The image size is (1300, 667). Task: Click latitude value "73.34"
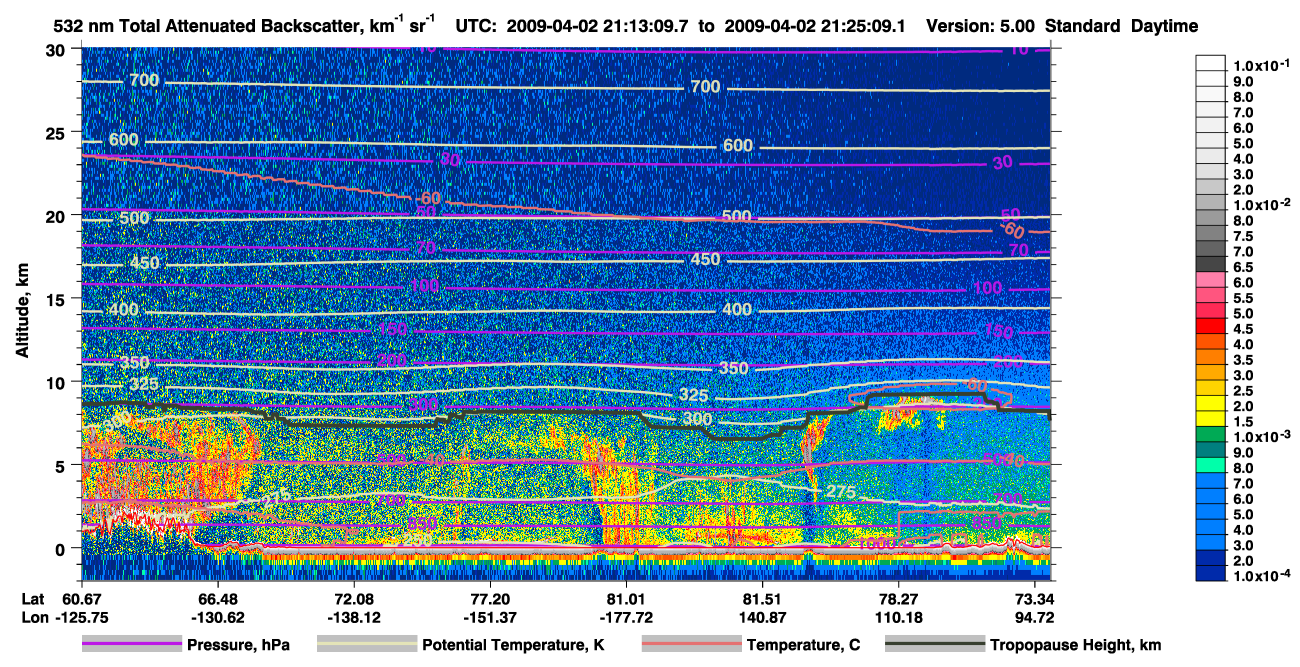[1034, 598]
